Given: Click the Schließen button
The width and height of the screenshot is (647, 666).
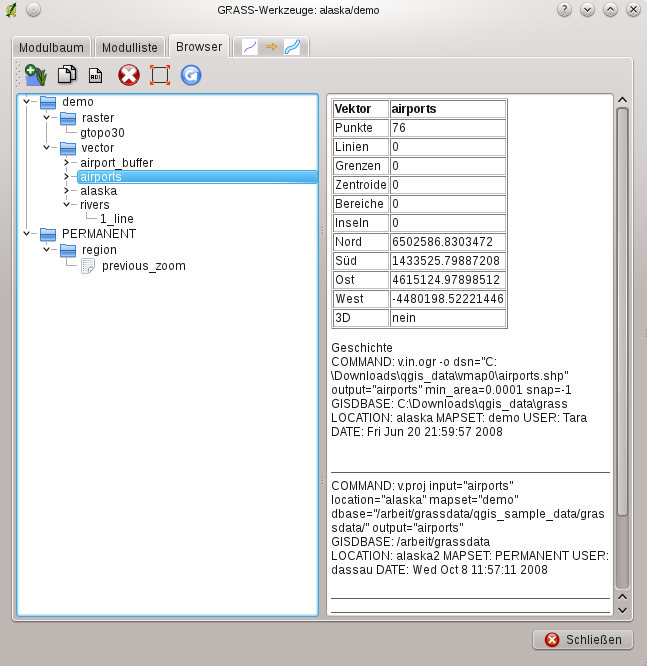Looking at the screenshot, I should coord(583,639).
